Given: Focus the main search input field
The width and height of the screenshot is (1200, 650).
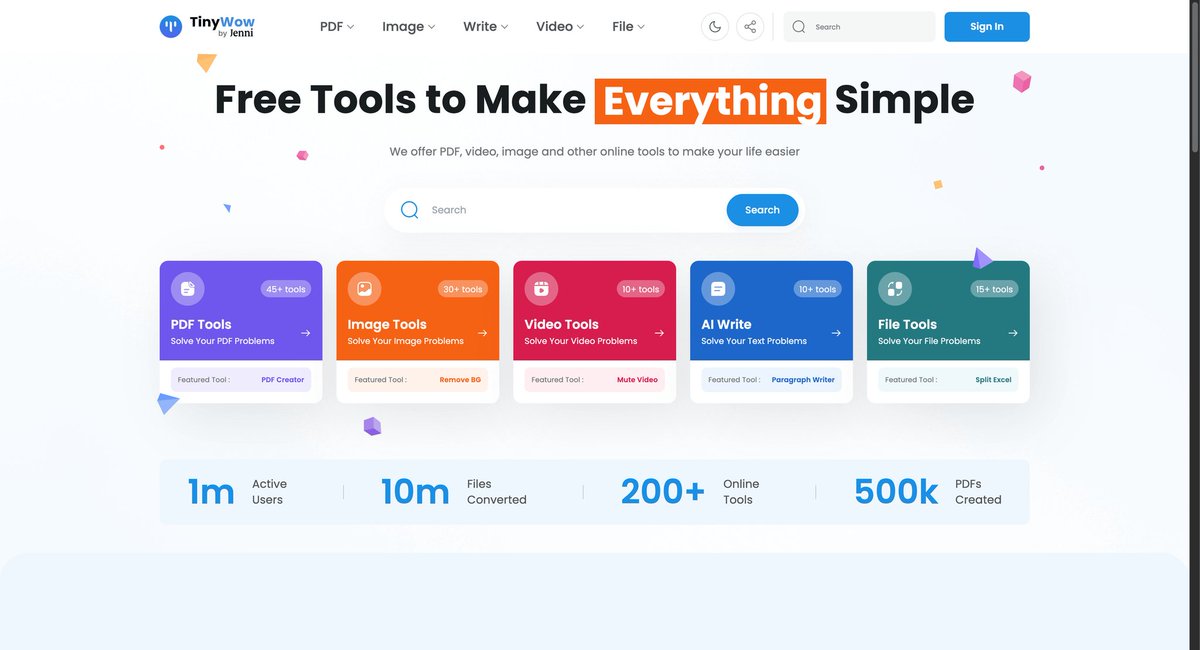Looking at the screenshot, I should click(x=575, y=210).
